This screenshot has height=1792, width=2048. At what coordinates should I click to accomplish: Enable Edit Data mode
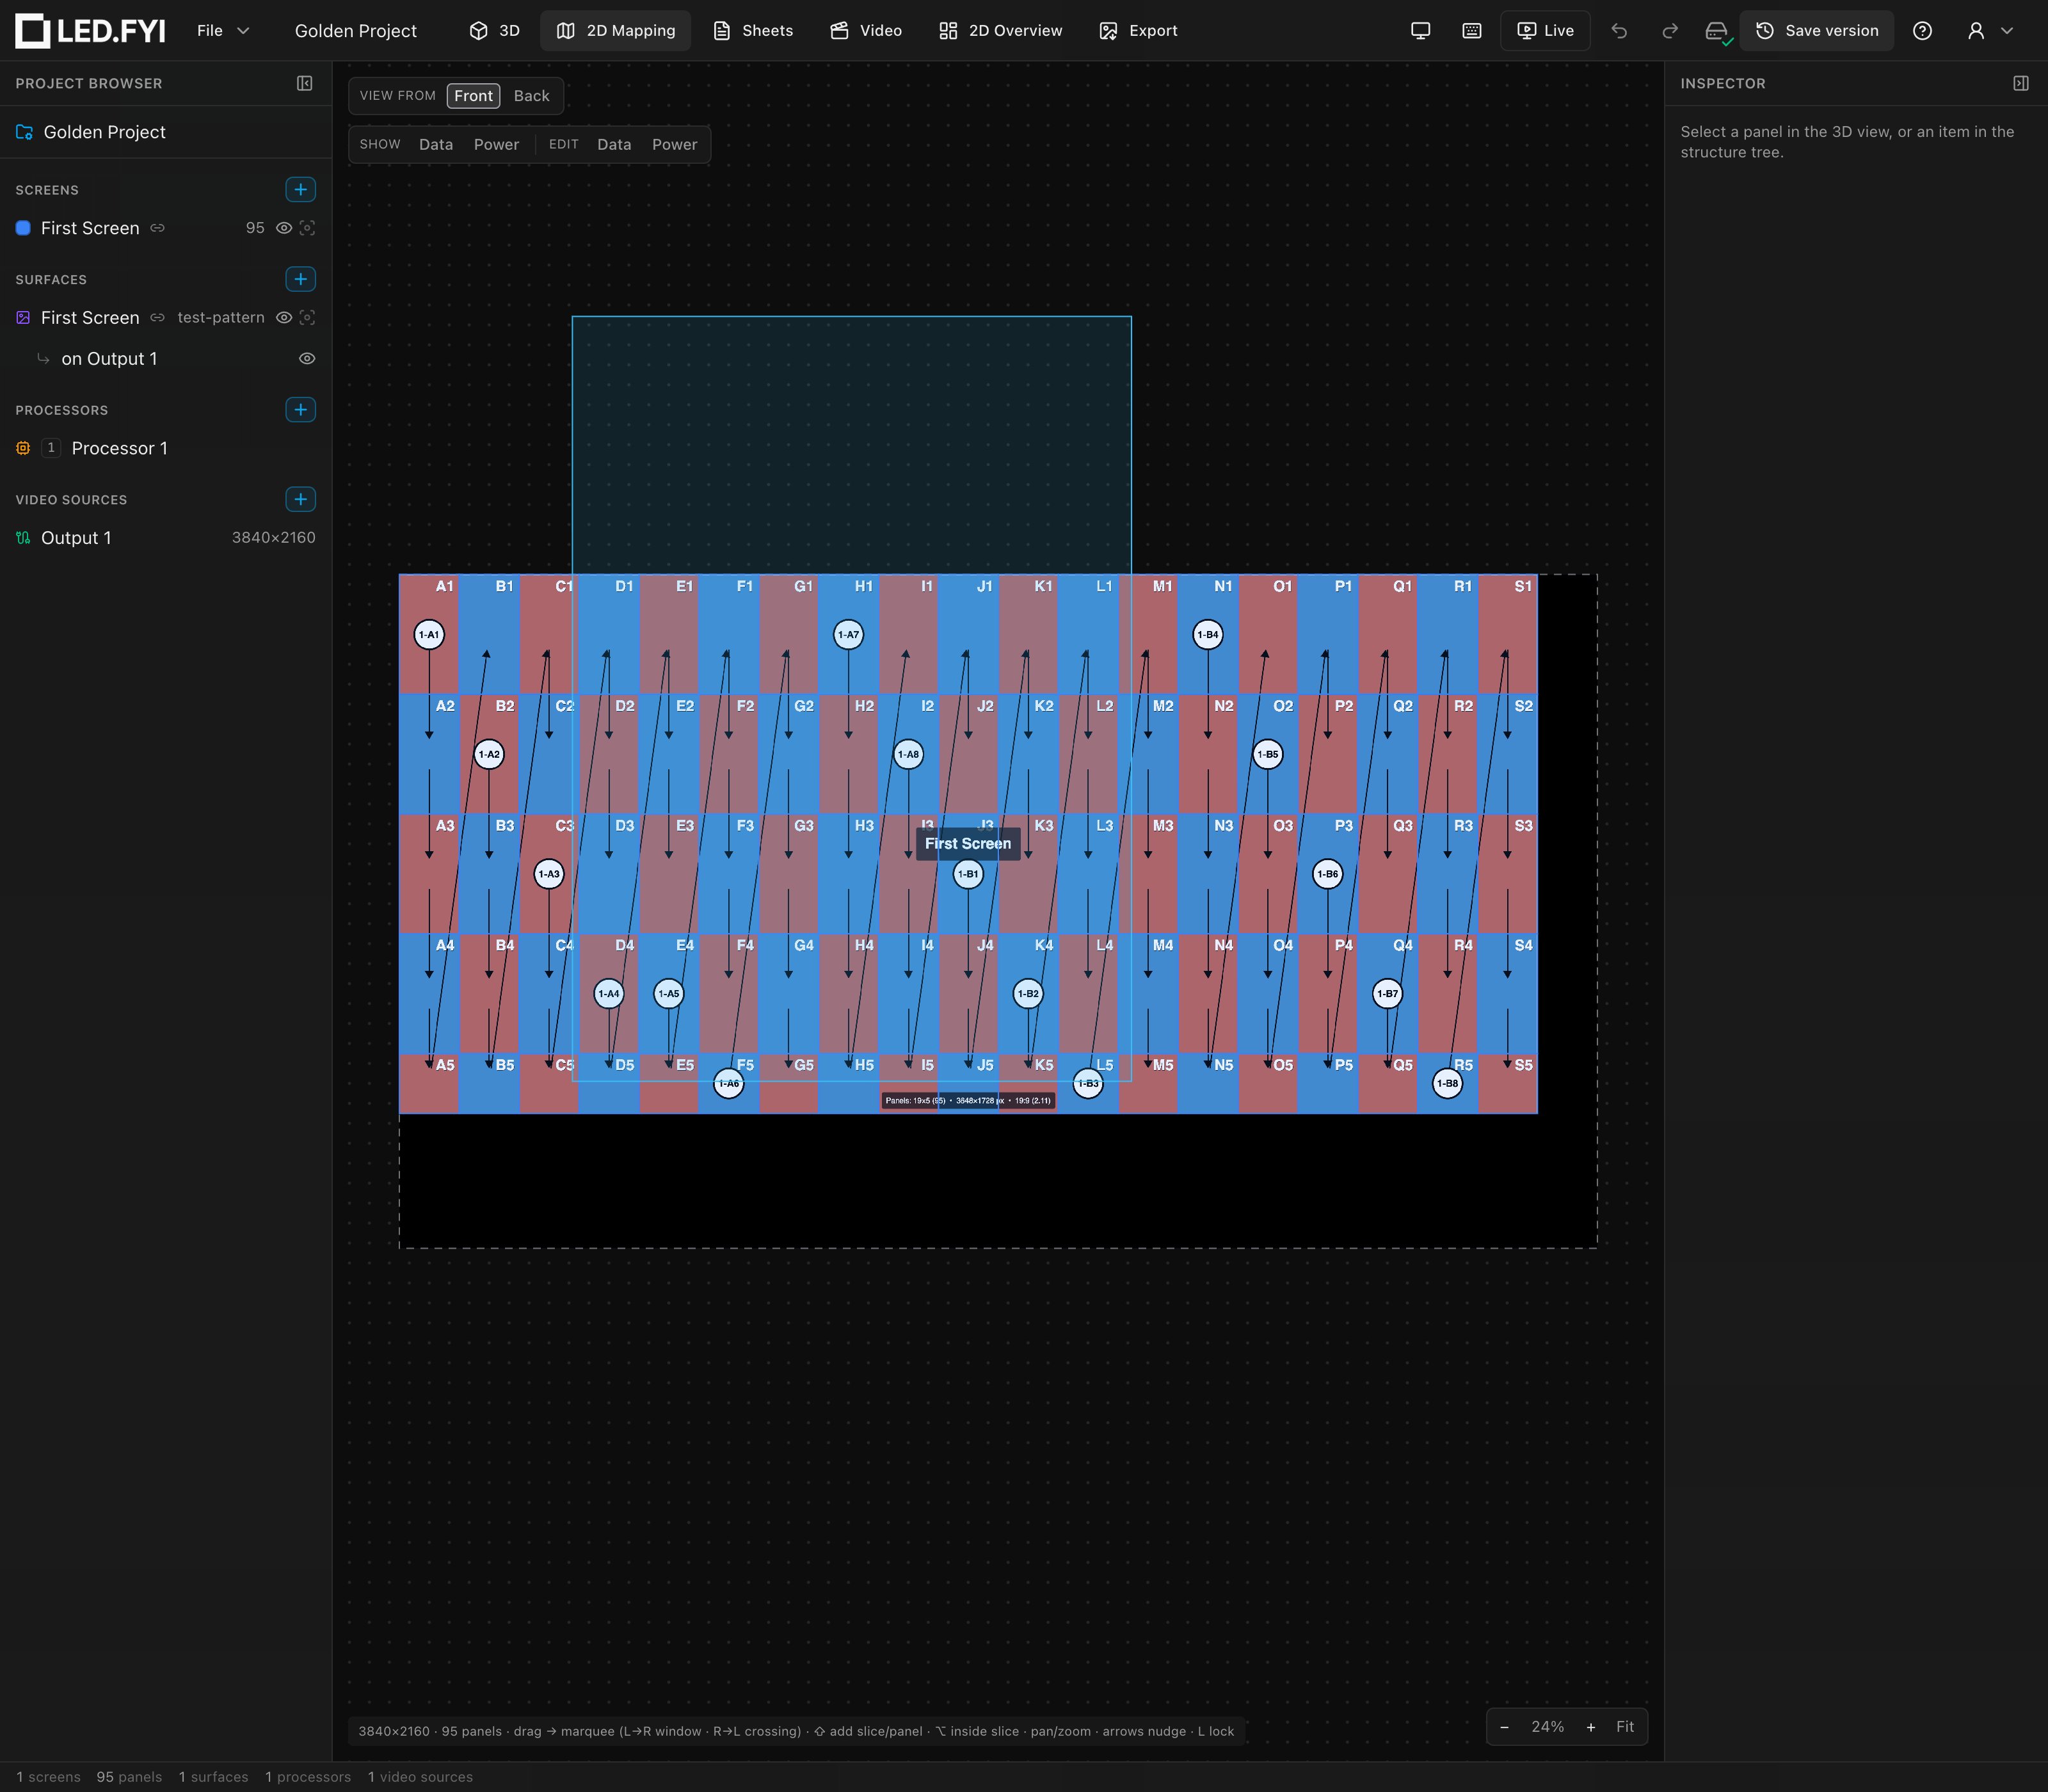[614, 144]
